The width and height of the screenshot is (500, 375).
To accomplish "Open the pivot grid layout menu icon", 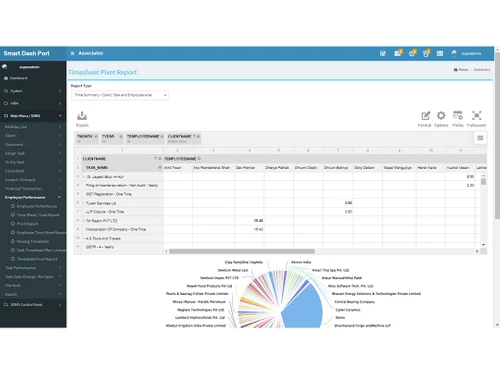I will click(480, 138).
